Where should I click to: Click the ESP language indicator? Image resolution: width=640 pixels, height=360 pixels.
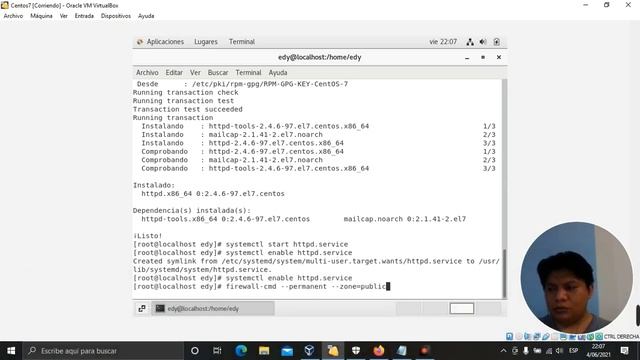(573, 351)
